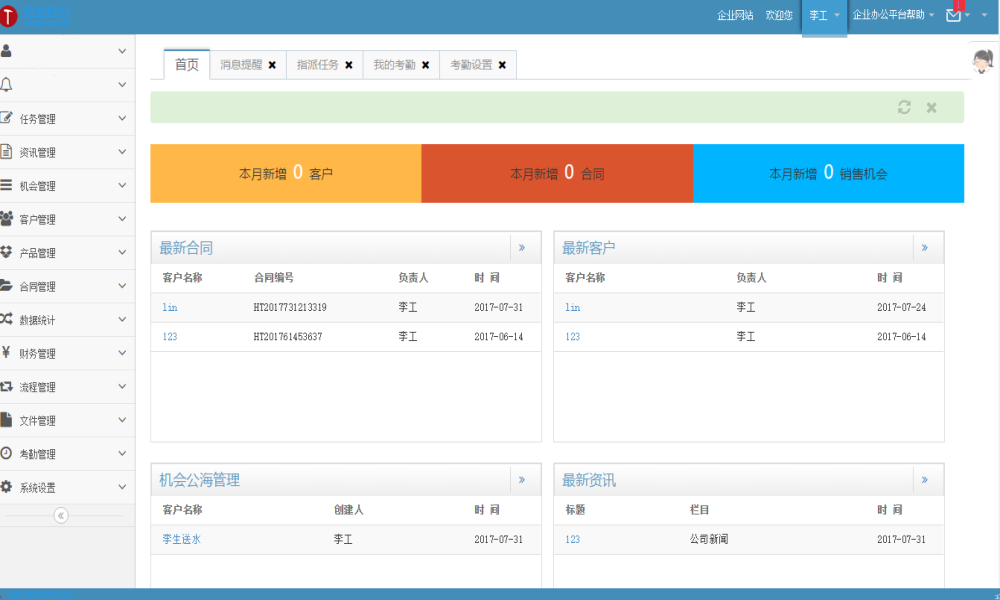Expand the 数据统计 menu chevron
This screenshot has width=1000, height=600.
click(x=122, y=319)
